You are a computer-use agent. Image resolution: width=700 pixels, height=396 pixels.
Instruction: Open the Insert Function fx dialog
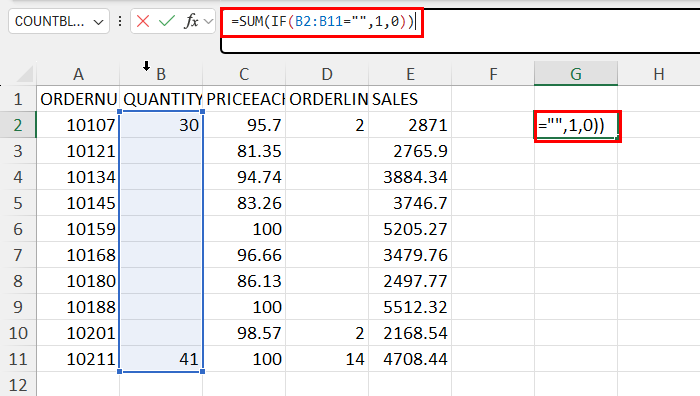coord(191,21)
